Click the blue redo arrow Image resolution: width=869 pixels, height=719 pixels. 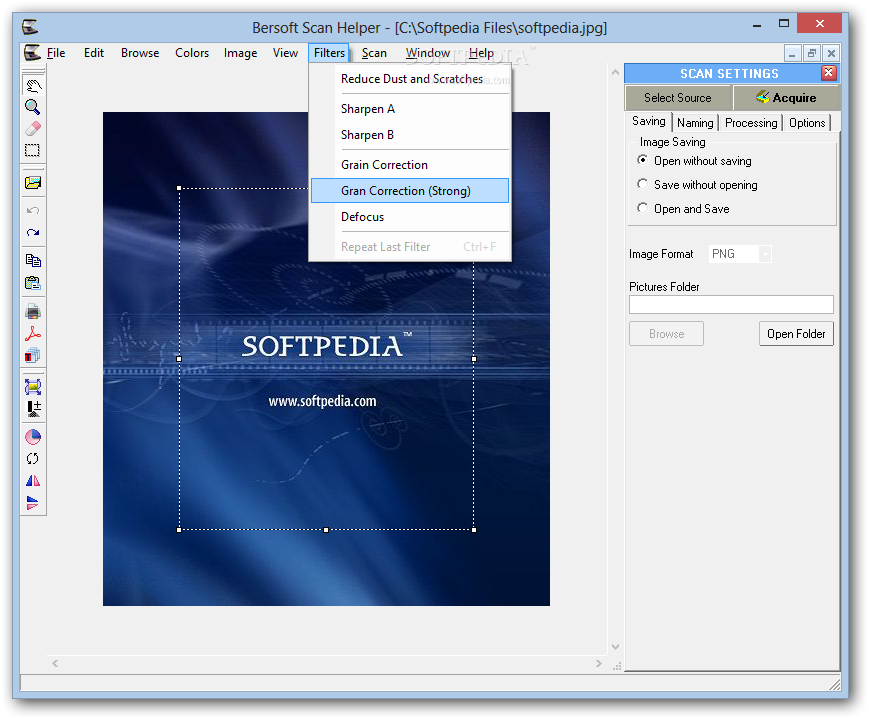[x=33, y=233]
